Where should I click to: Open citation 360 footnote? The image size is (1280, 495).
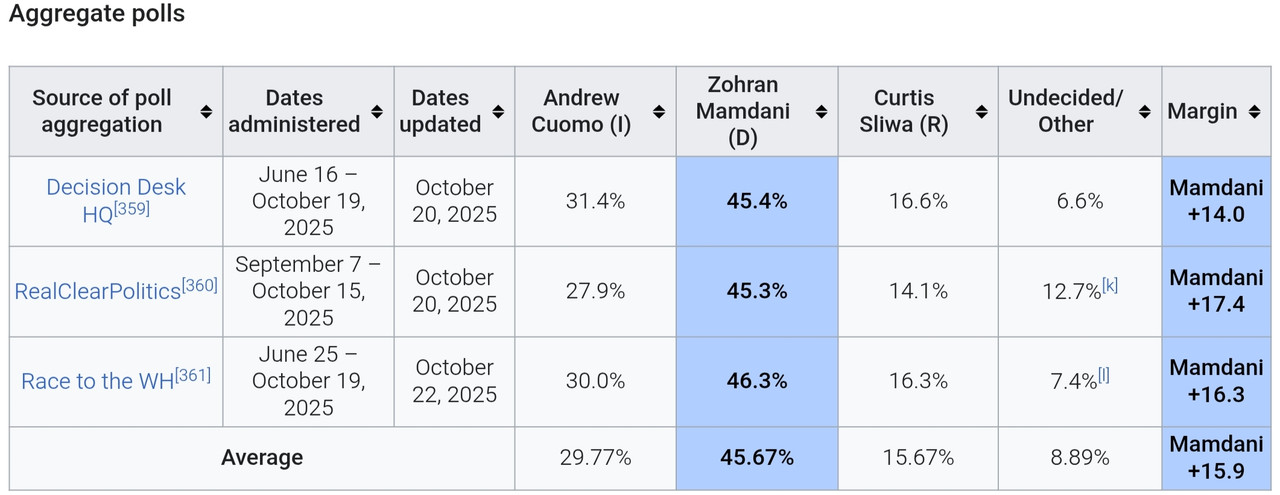pos(200,285)
